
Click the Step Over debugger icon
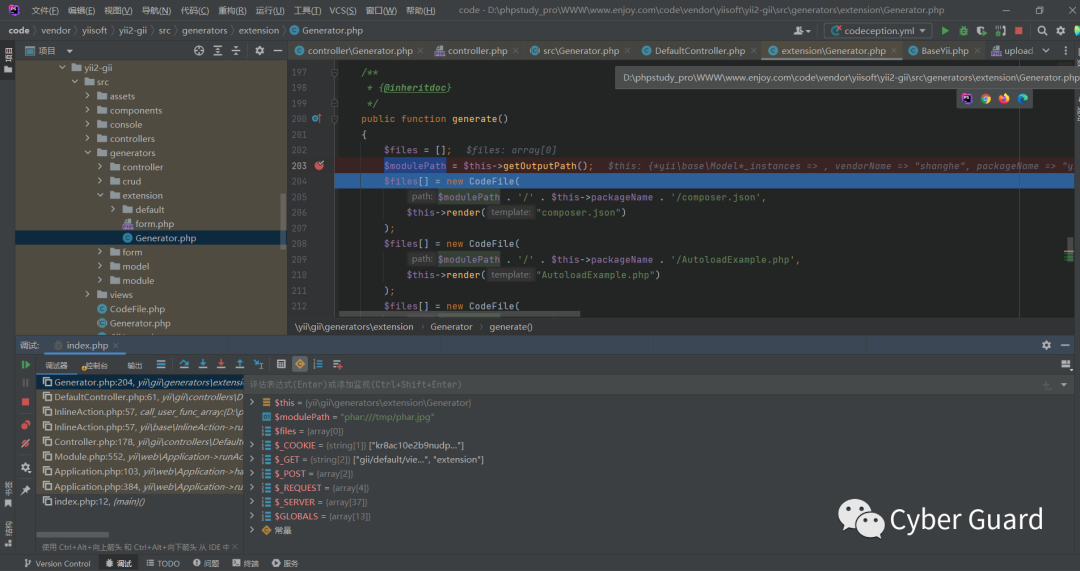[185, 365]
